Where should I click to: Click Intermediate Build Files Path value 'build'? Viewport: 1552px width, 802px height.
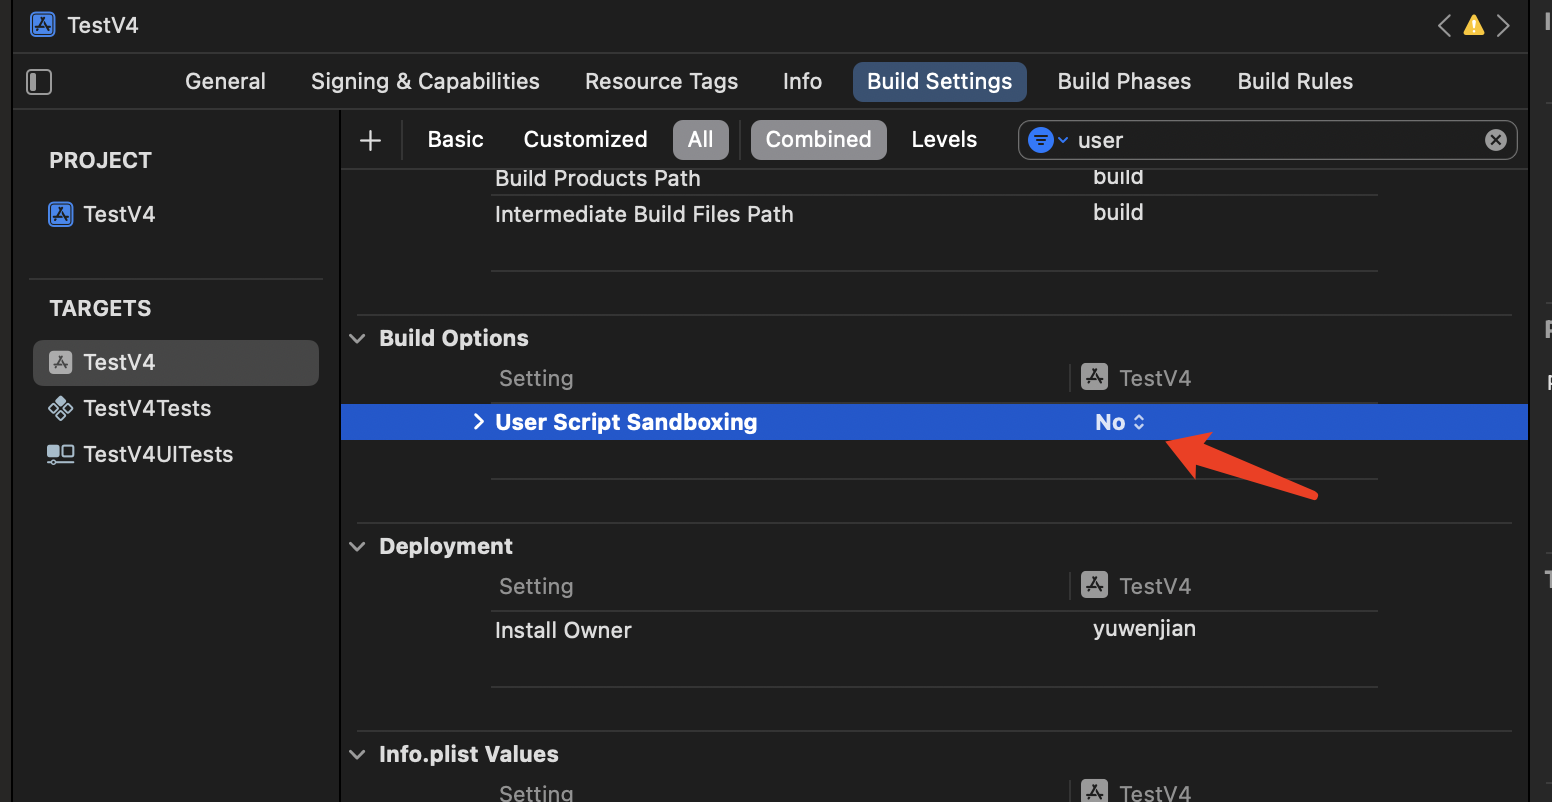click(1118, 212)
